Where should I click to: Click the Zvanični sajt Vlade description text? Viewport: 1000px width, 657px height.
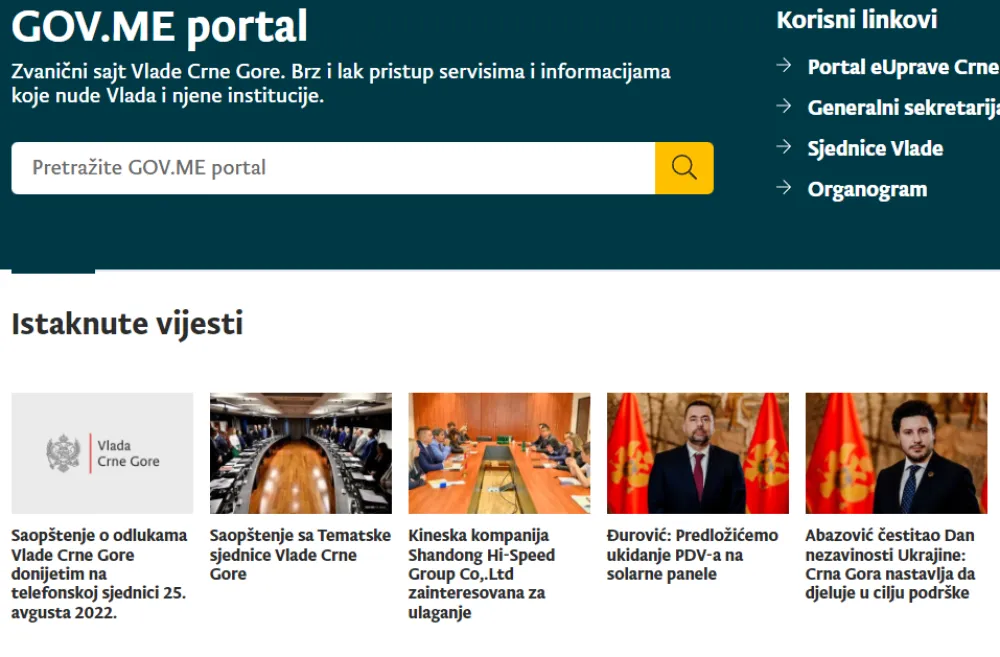pos(341,84)
